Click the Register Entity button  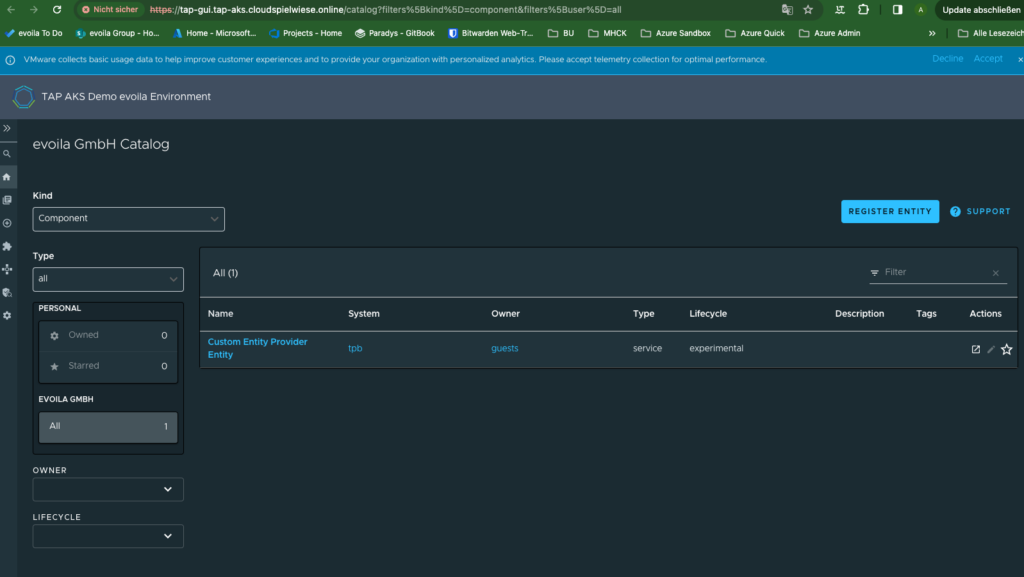tap(889, 211)
